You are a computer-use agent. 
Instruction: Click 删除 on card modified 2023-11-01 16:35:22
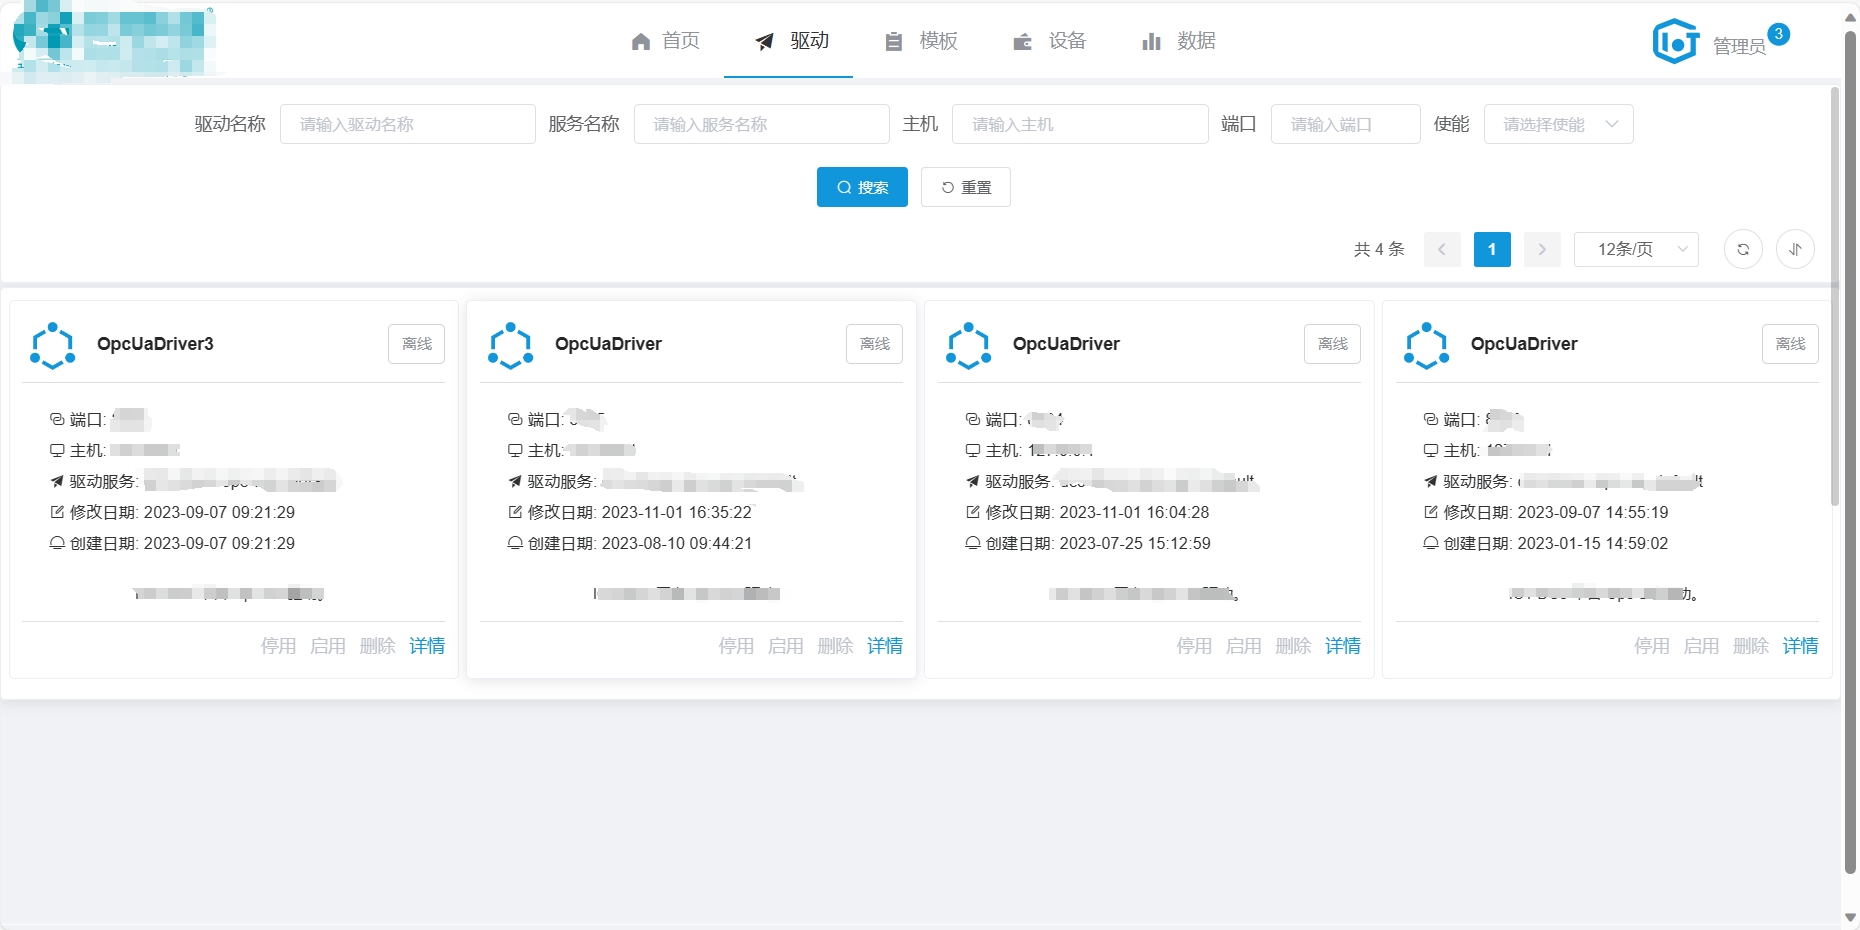(835, 646)
